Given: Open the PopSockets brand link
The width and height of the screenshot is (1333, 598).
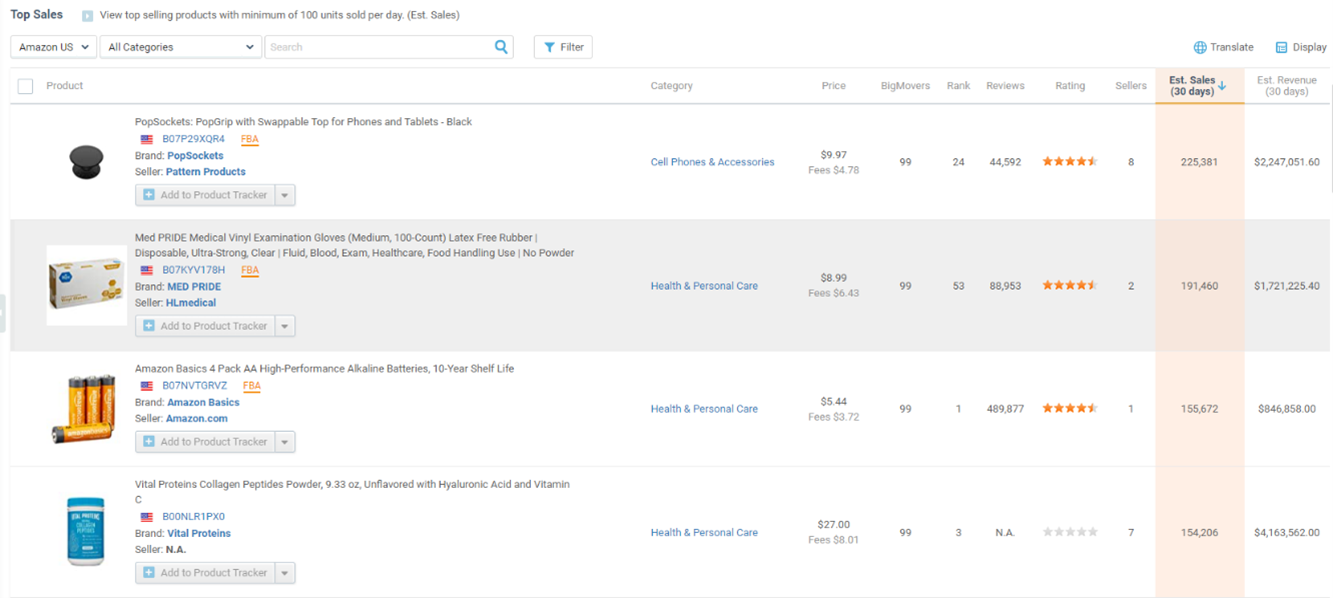Looking at the screenshot, I should click(195, 156).
